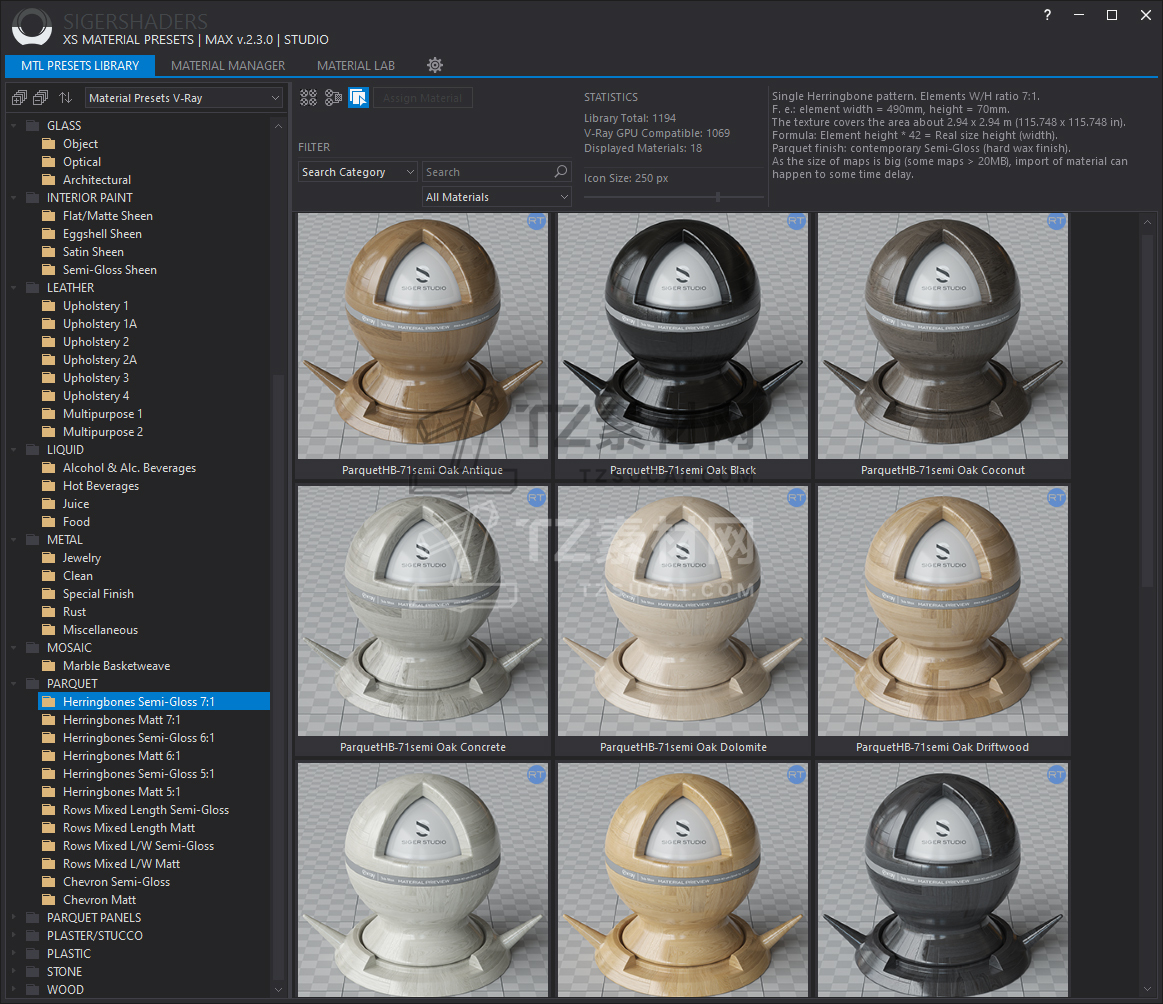Select the STONE category row
This screenshot has width=1163, height=1004.
65,971
